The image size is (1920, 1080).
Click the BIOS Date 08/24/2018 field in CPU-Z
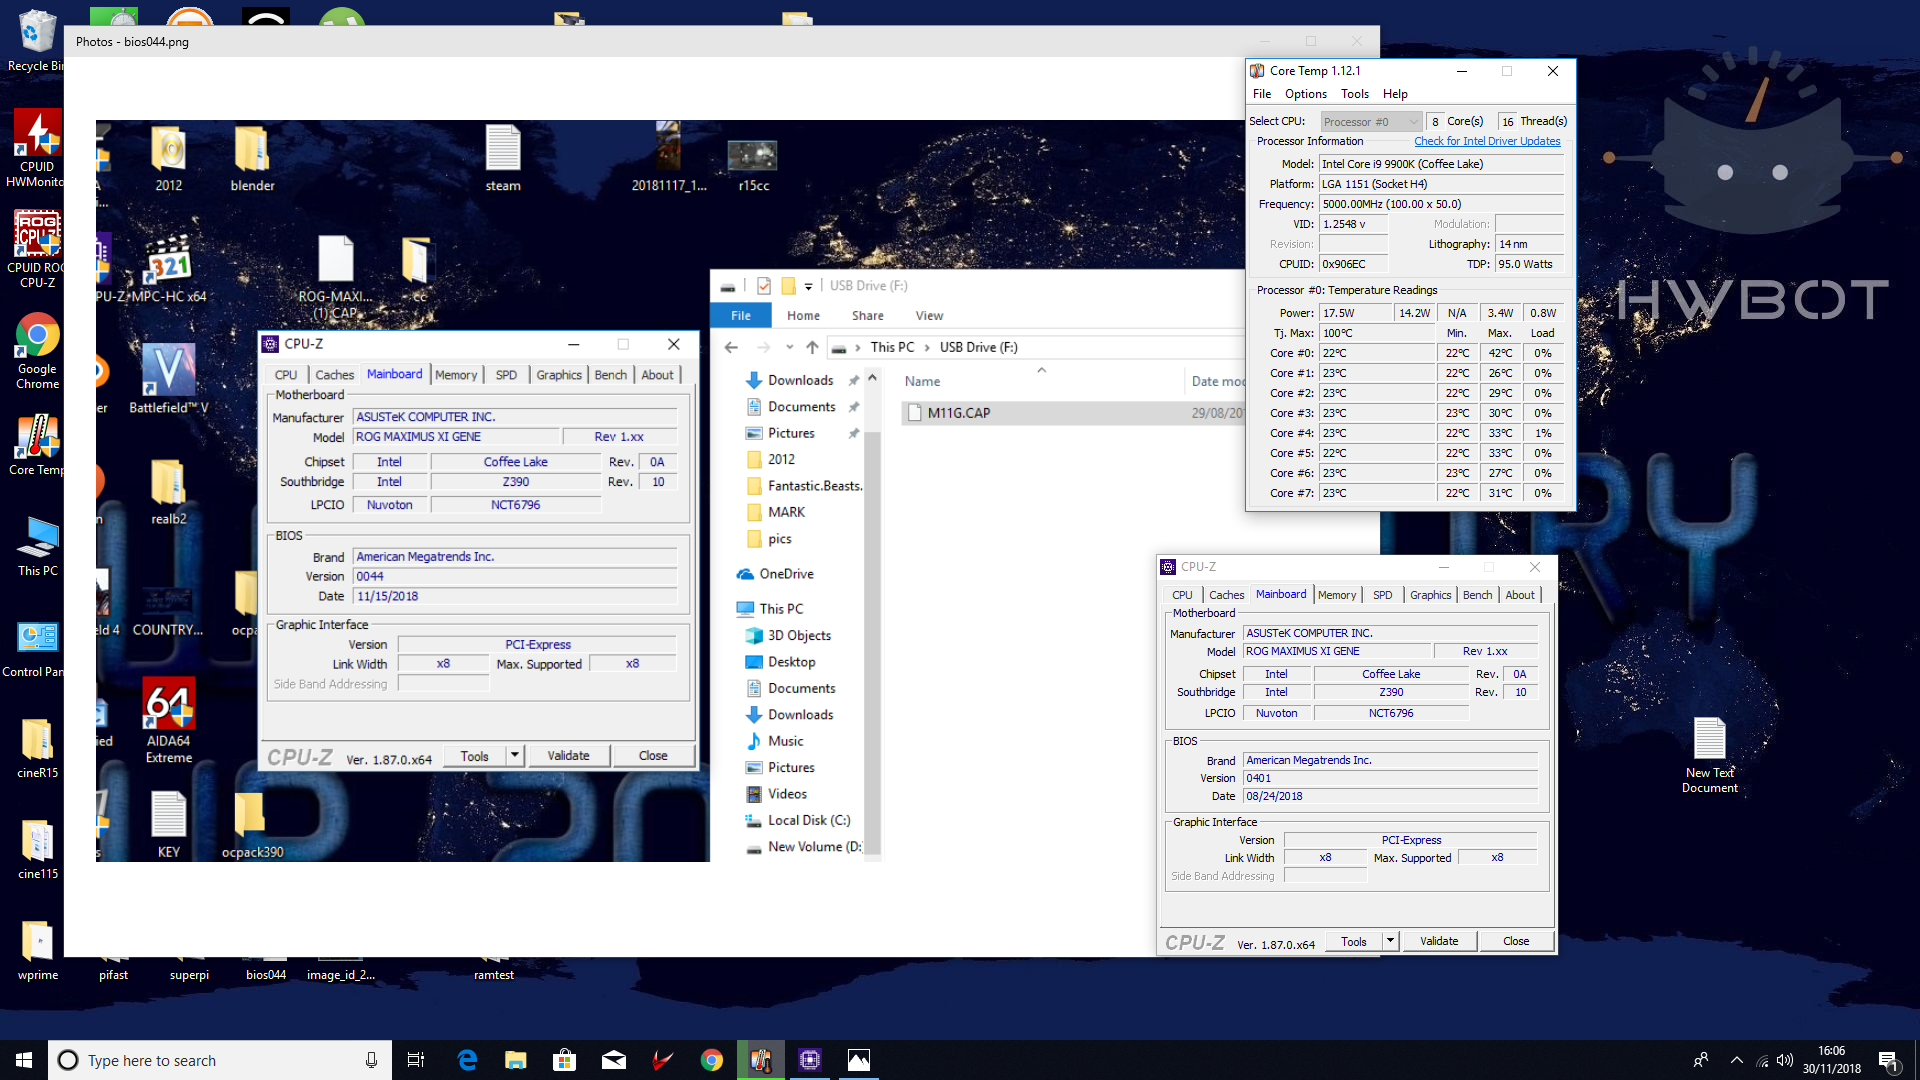point(1390,796)
